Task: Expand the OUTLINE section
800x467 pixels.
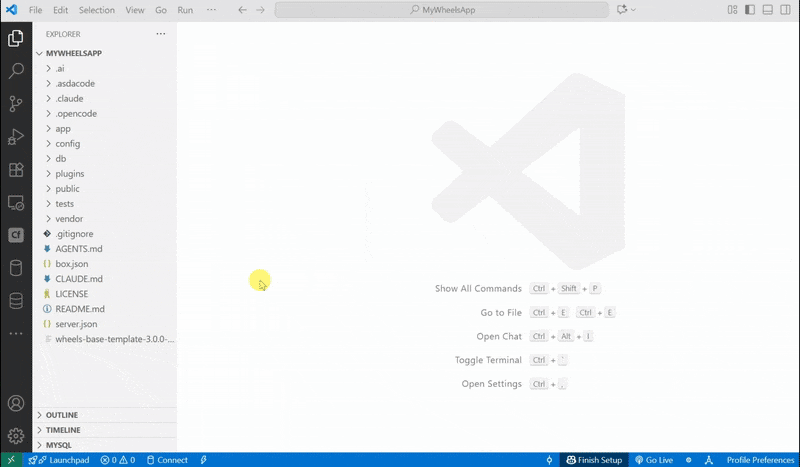Action: click(105, 415)
